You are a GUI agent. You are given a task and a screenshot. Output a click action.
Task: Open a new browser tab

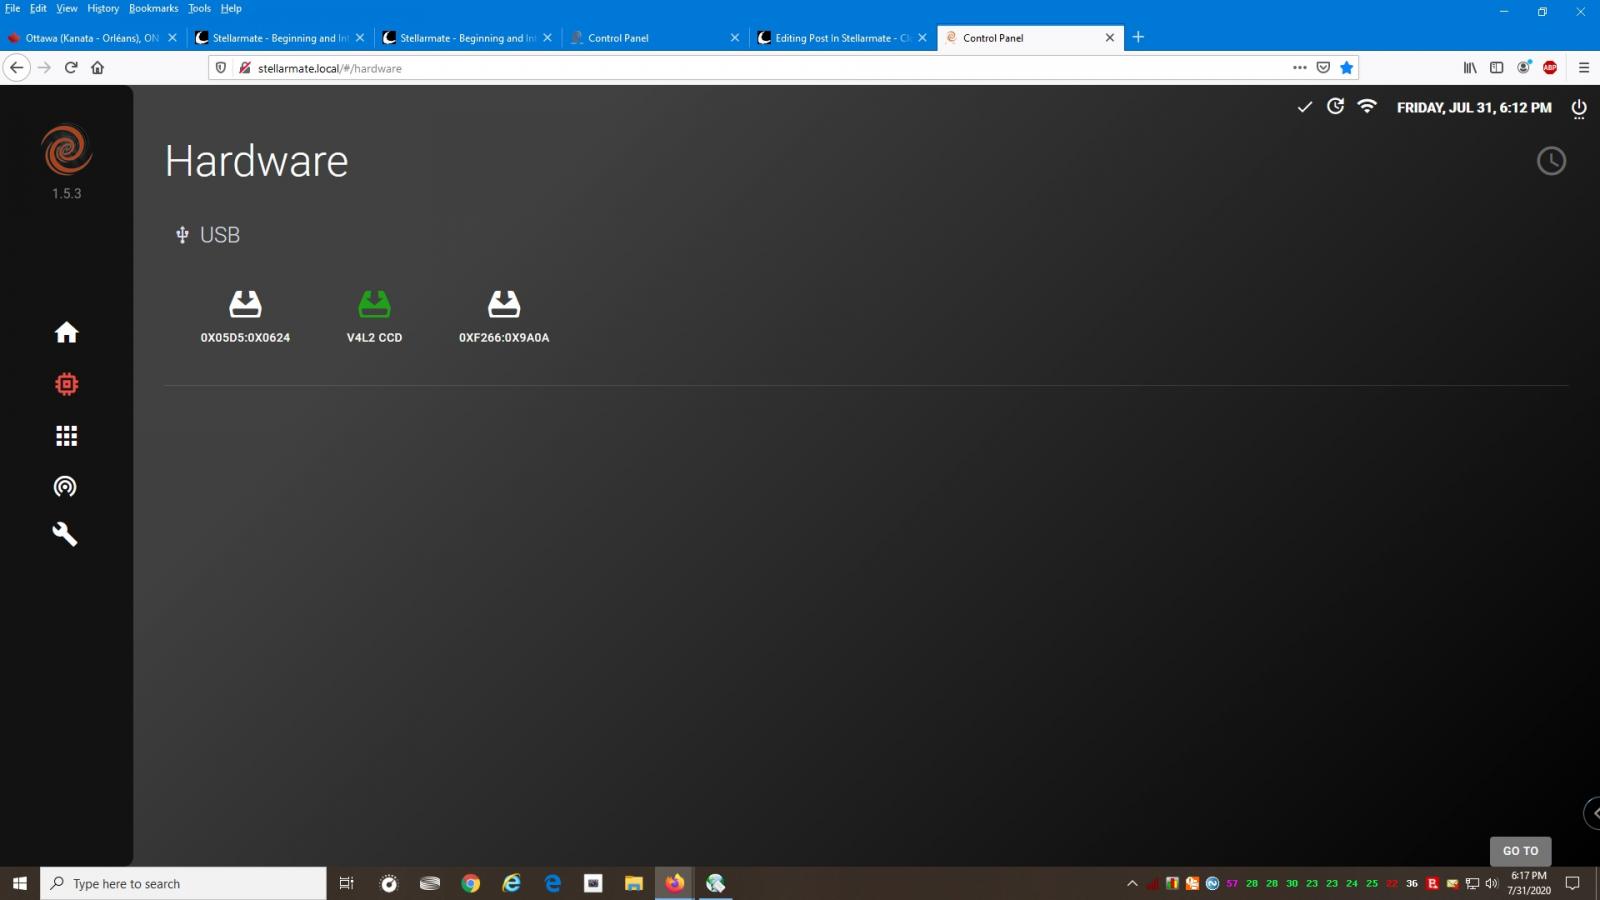point(1138,37)
